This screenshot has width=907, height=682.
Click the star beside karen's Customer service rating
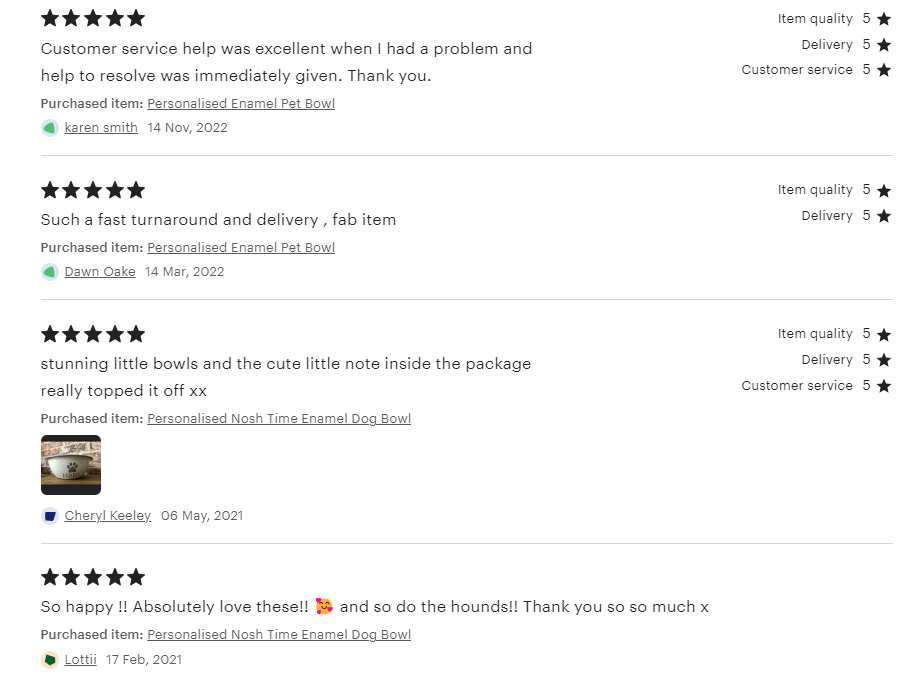pos(883,70)
